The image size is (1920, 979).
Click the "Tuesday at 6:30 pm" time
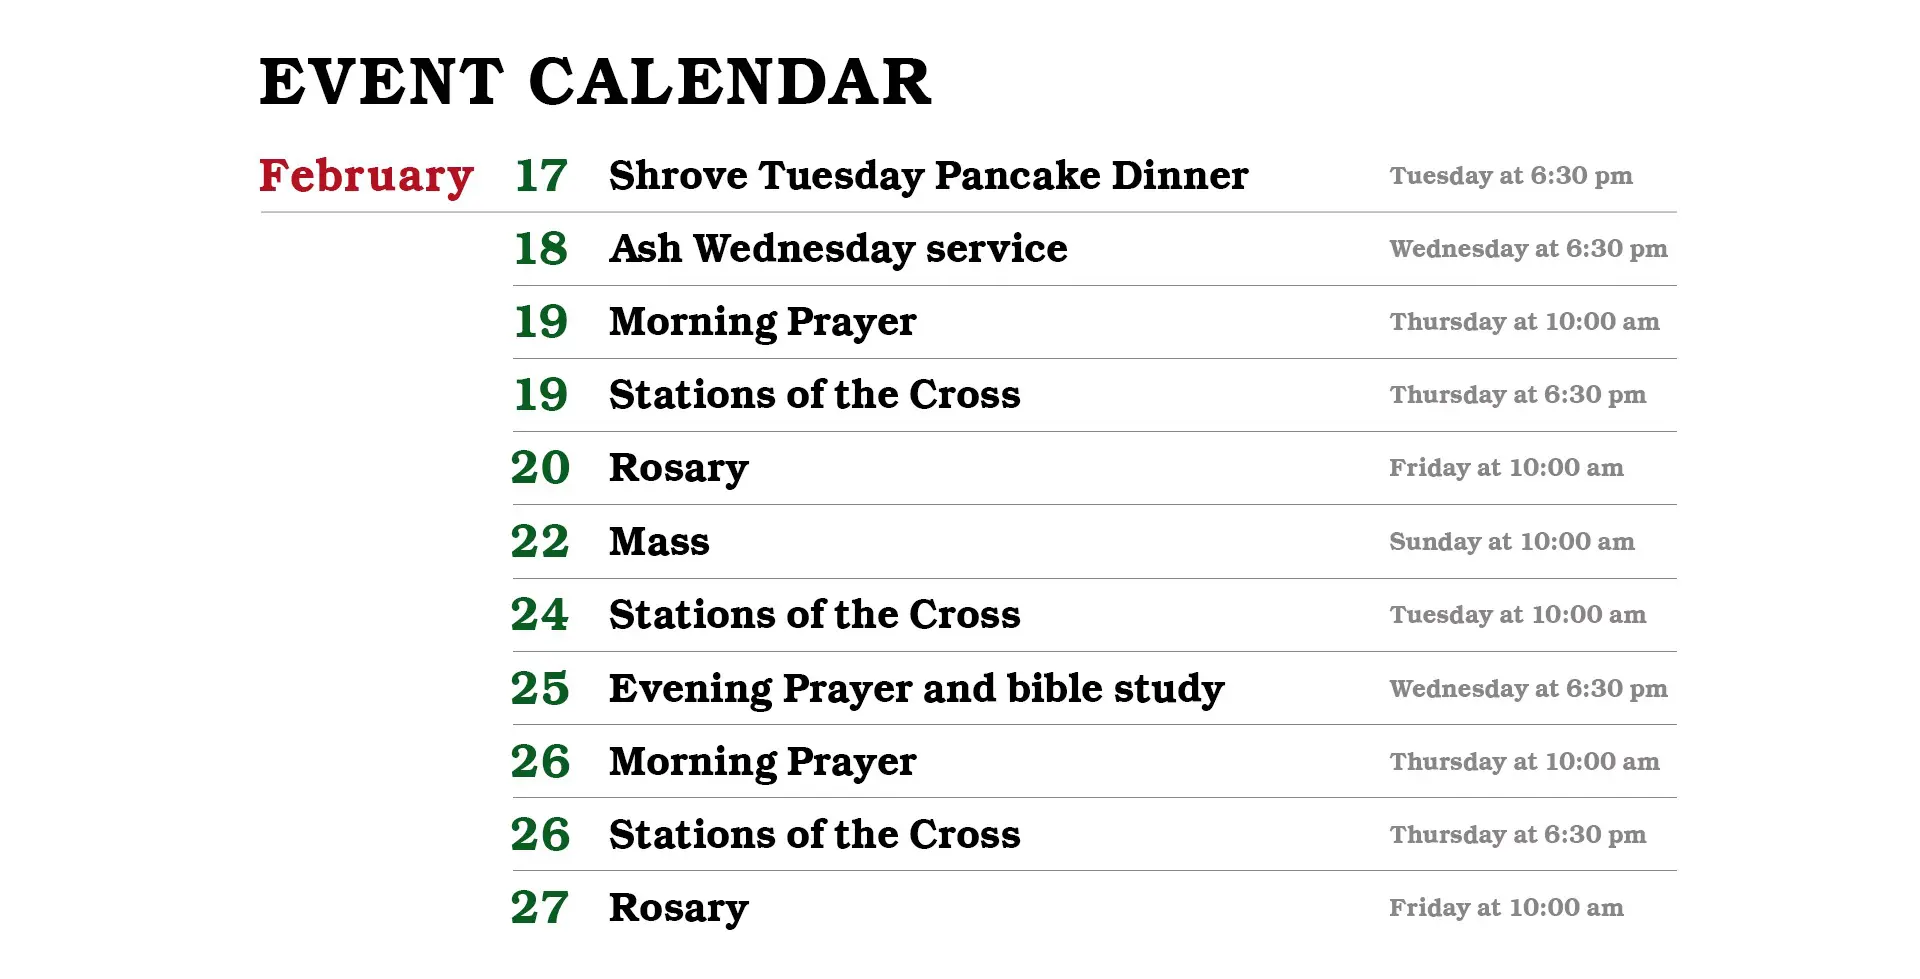click(1510, 176)
